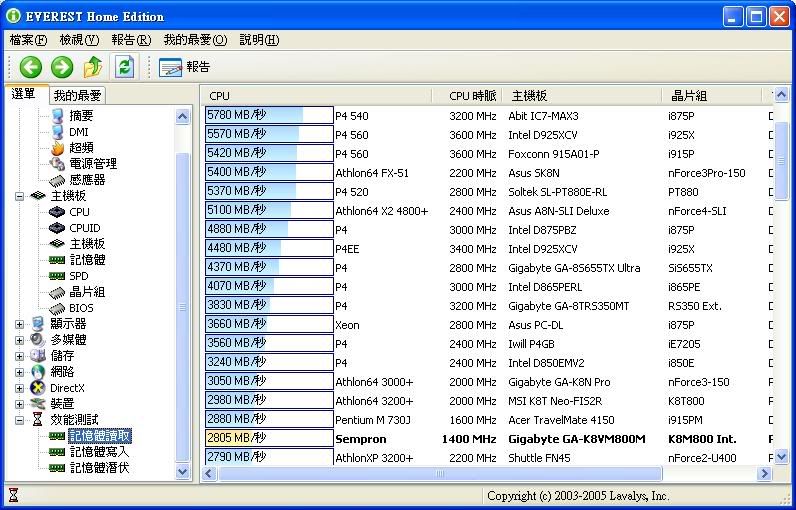Click the 報告 report toolbar button
The width and height of the screenshot is (796, 510).
click(185, 67)
